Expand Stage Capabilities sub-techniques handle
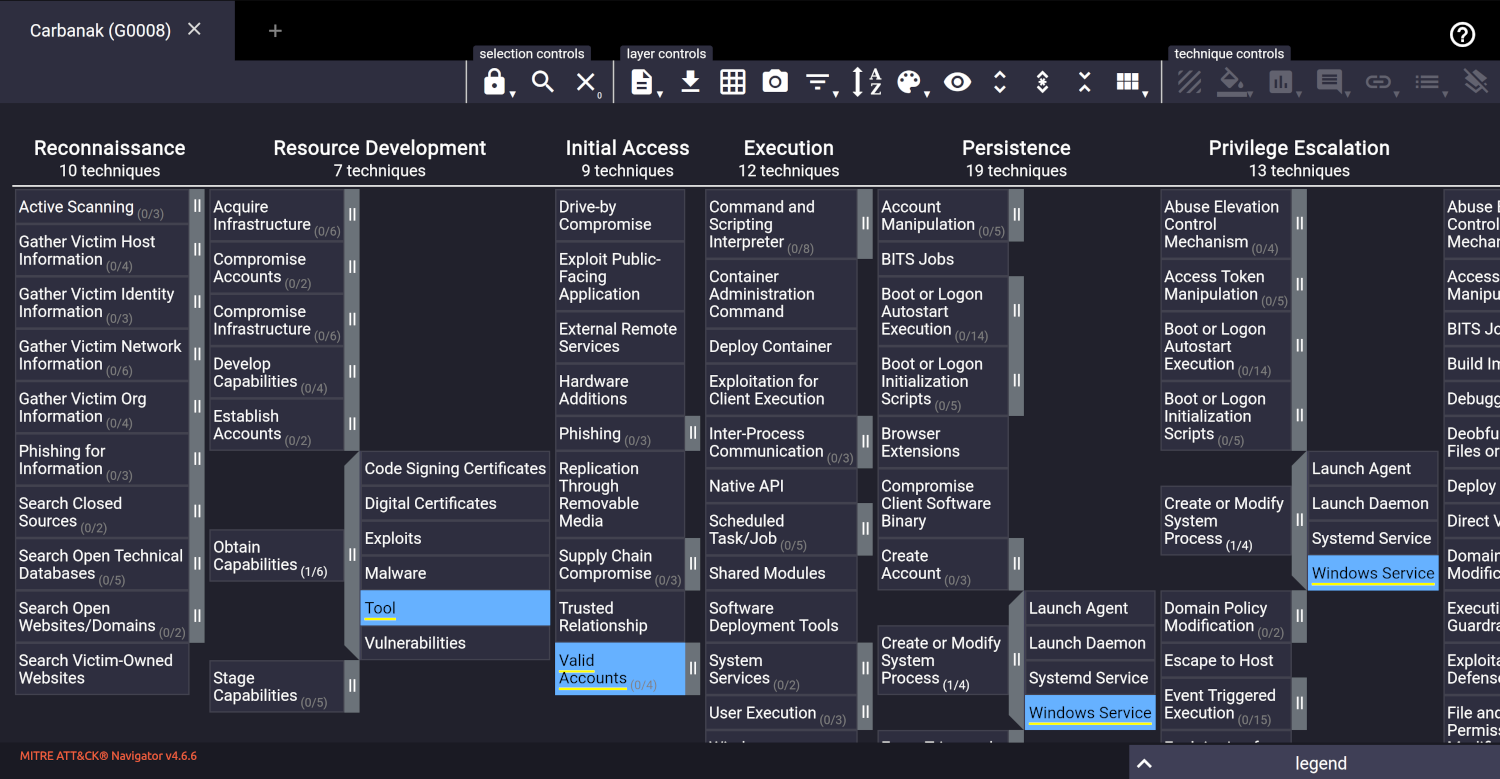The width and height of the screenshot is (1500, 779). [352, 686]
